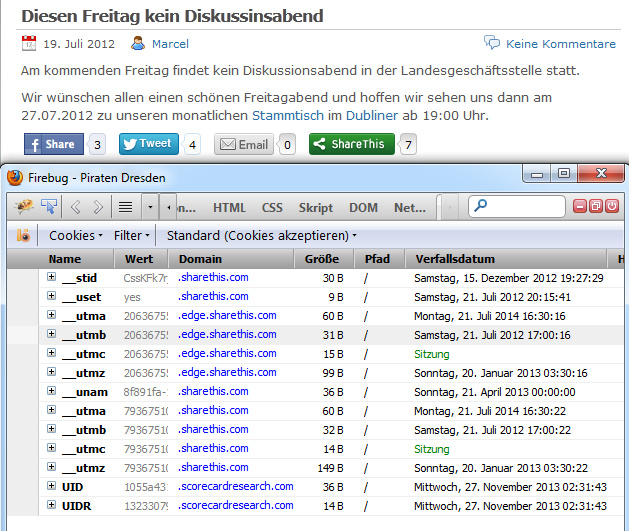Viewport: 629px width, 531px height.
Task: Click the Email share button
Action: coord(244,144)
